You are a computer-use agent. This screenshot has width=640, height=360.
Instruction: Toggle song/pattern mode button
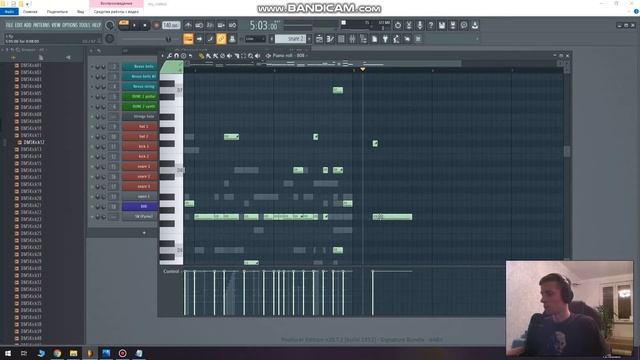(124, 25)
